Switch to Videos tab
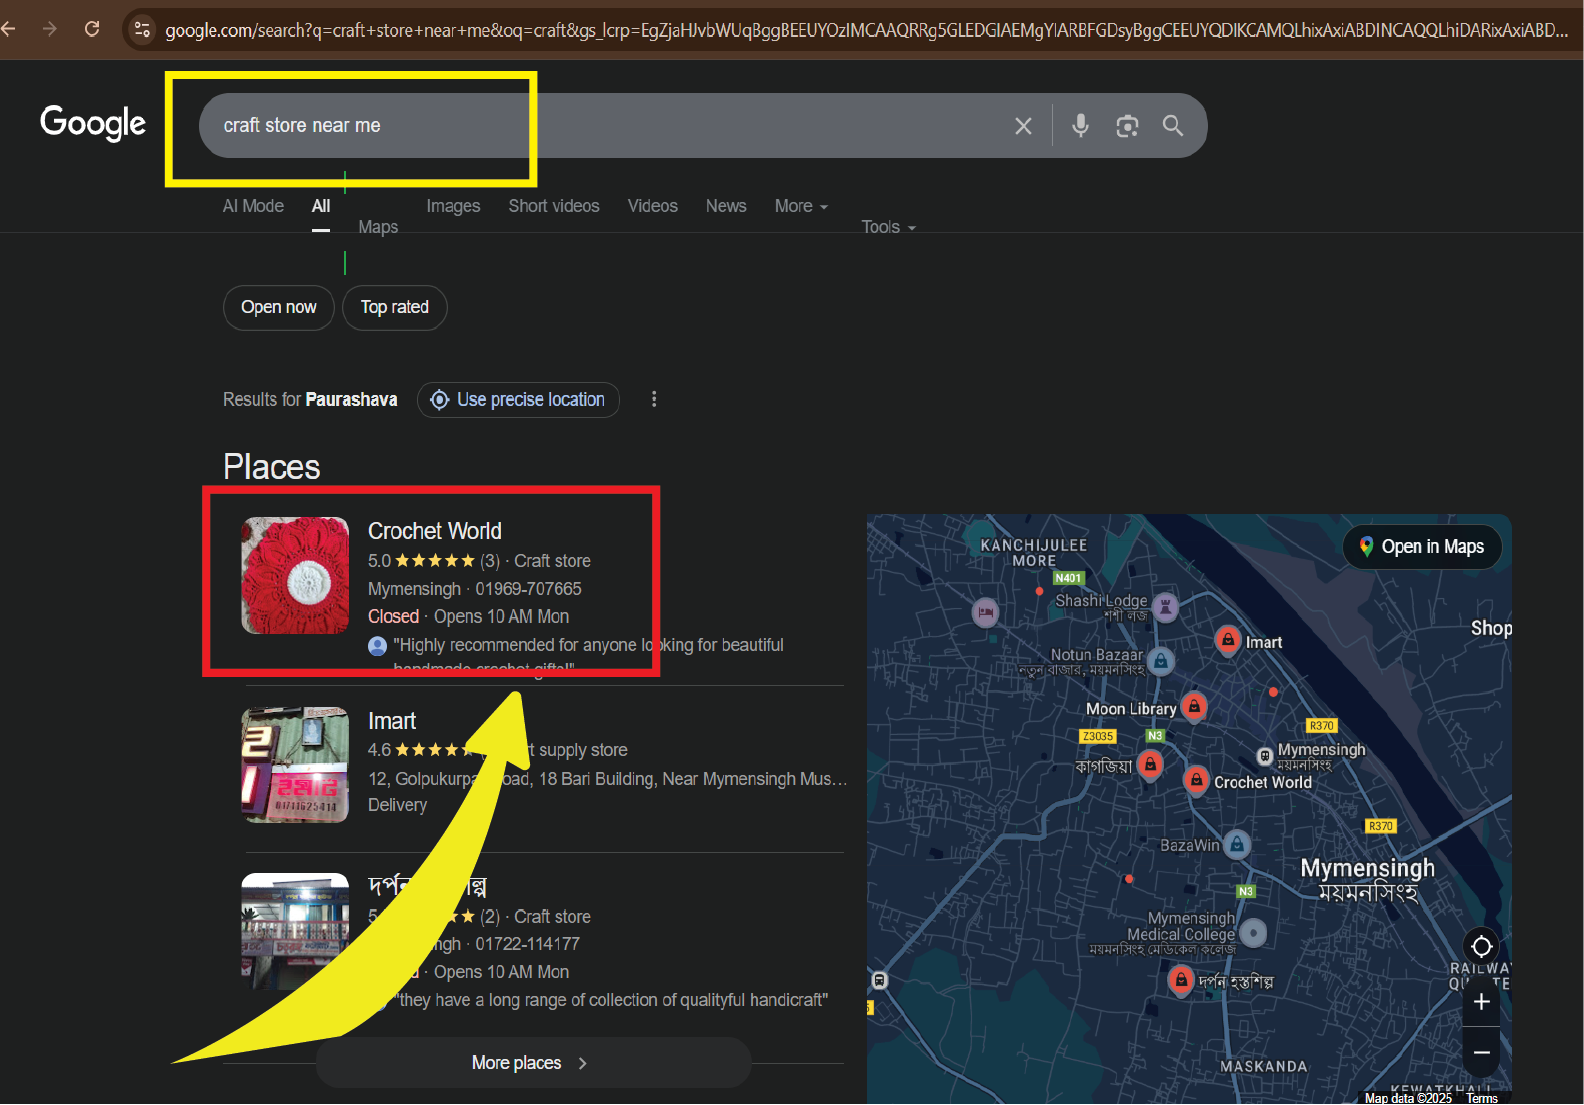The image size is (1584, 1105). (653, 206)
